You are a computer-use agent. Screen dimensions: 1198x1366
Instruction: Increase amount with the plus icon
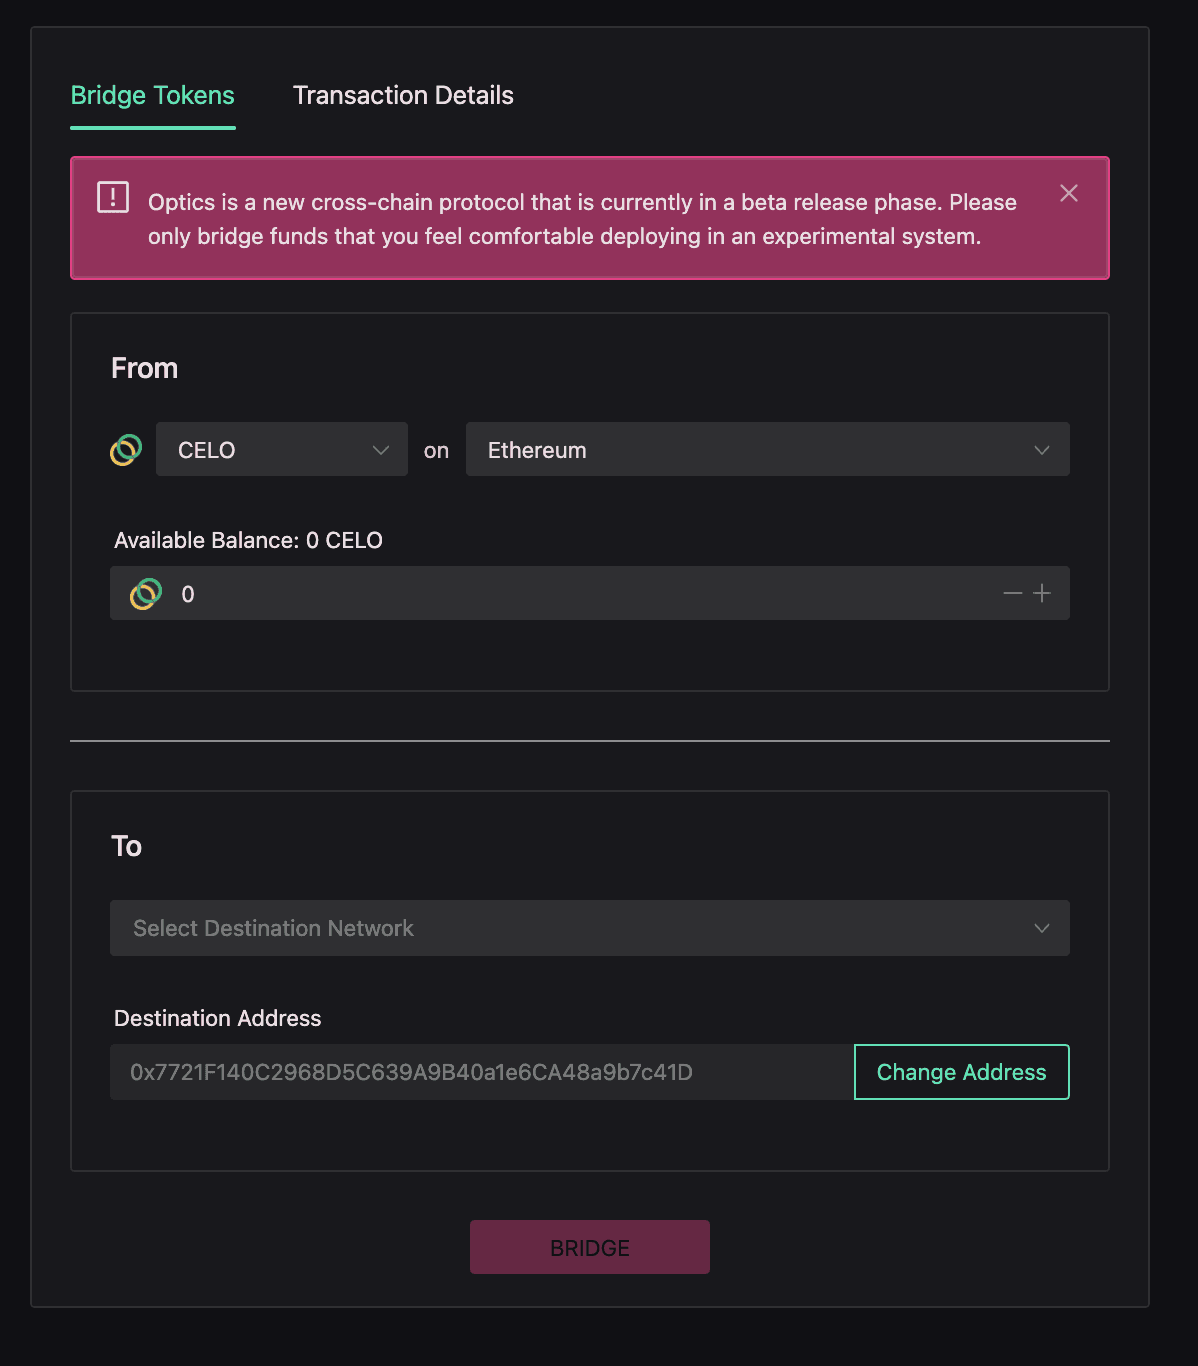click(1042, 594)
